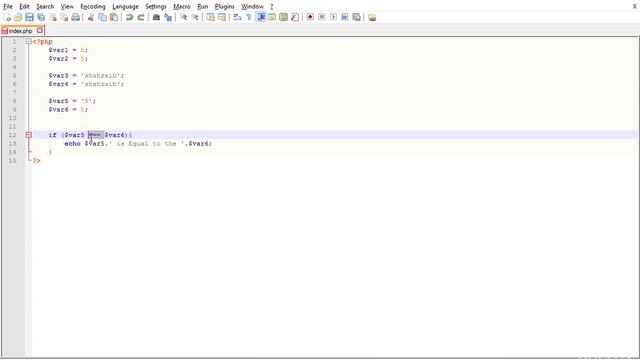The height and width of the screenshot is (360, 640).
Task: Toggle the function list icon
Action: (295, 17)
